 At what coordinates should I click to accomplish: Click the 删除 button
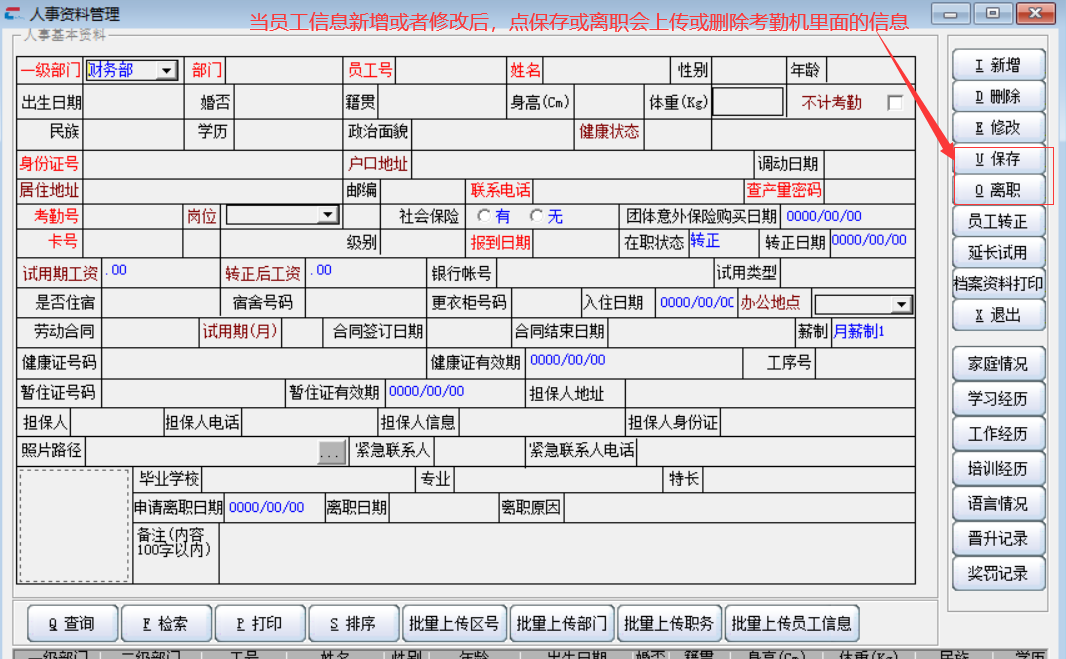[998, 97]
